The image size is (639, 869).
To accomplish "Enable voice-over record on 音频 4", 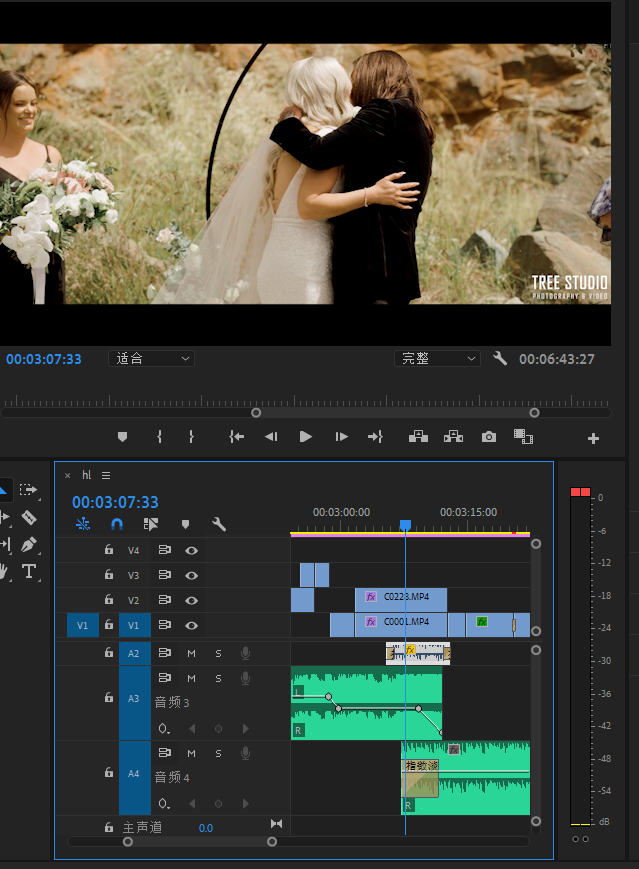I will click(x=246, y=753).
